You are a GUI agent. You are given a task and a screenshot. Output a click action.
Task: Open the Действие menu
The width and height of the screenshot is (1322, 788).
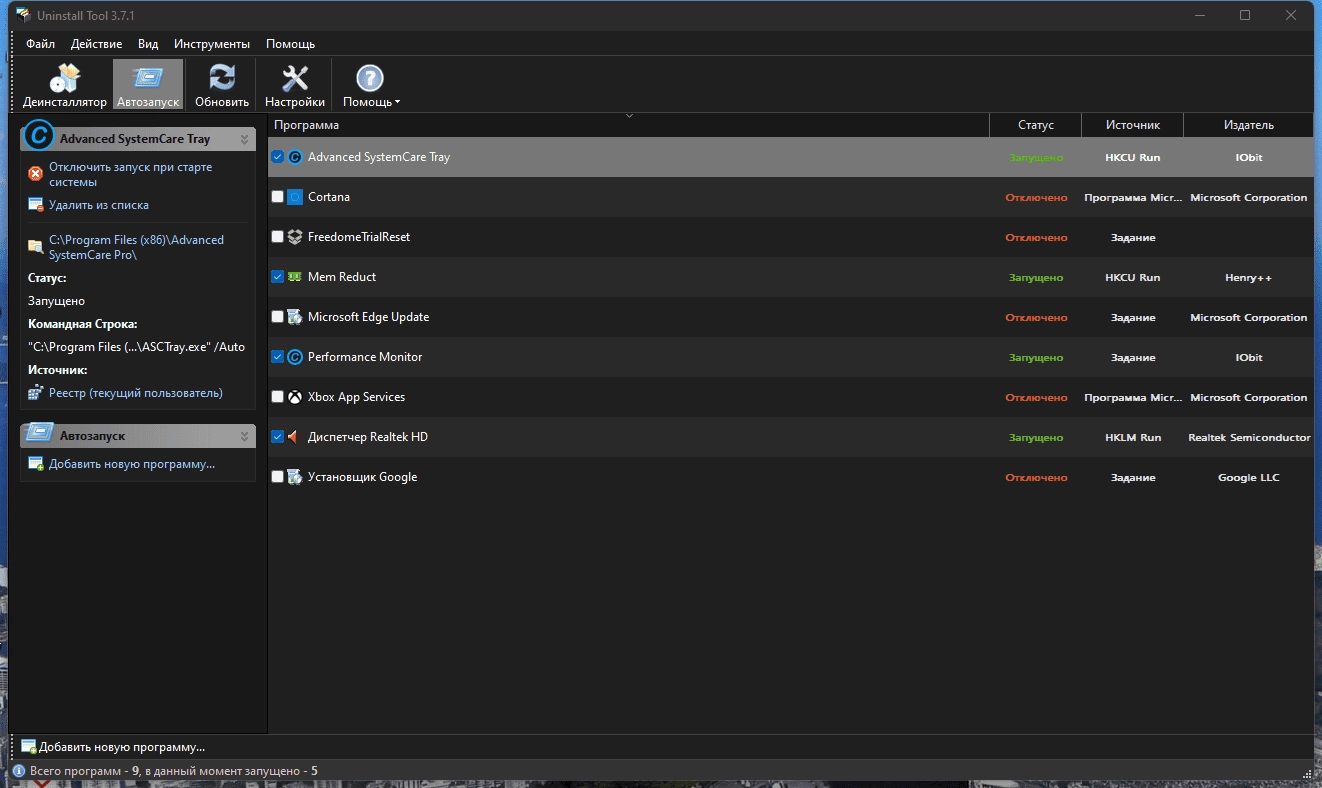click(x=97, y=44)
